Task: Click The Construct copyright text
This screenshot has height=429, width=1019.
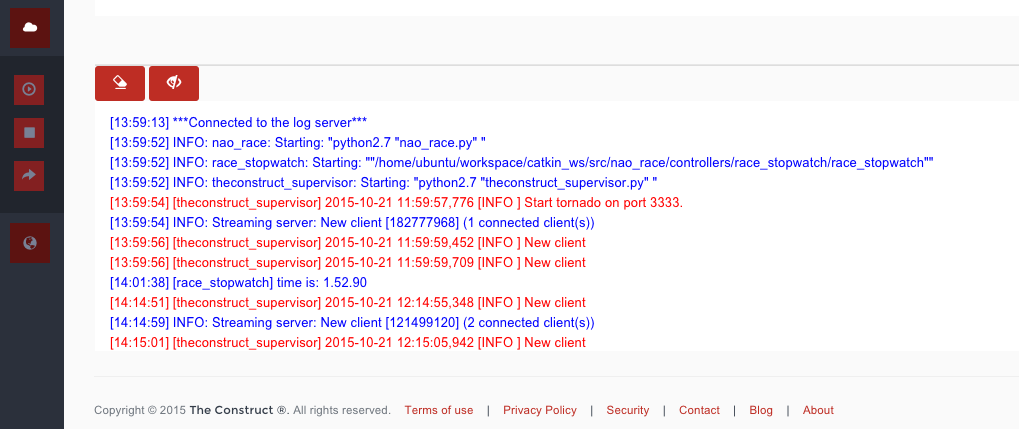Action: click(x=242, y=410)
